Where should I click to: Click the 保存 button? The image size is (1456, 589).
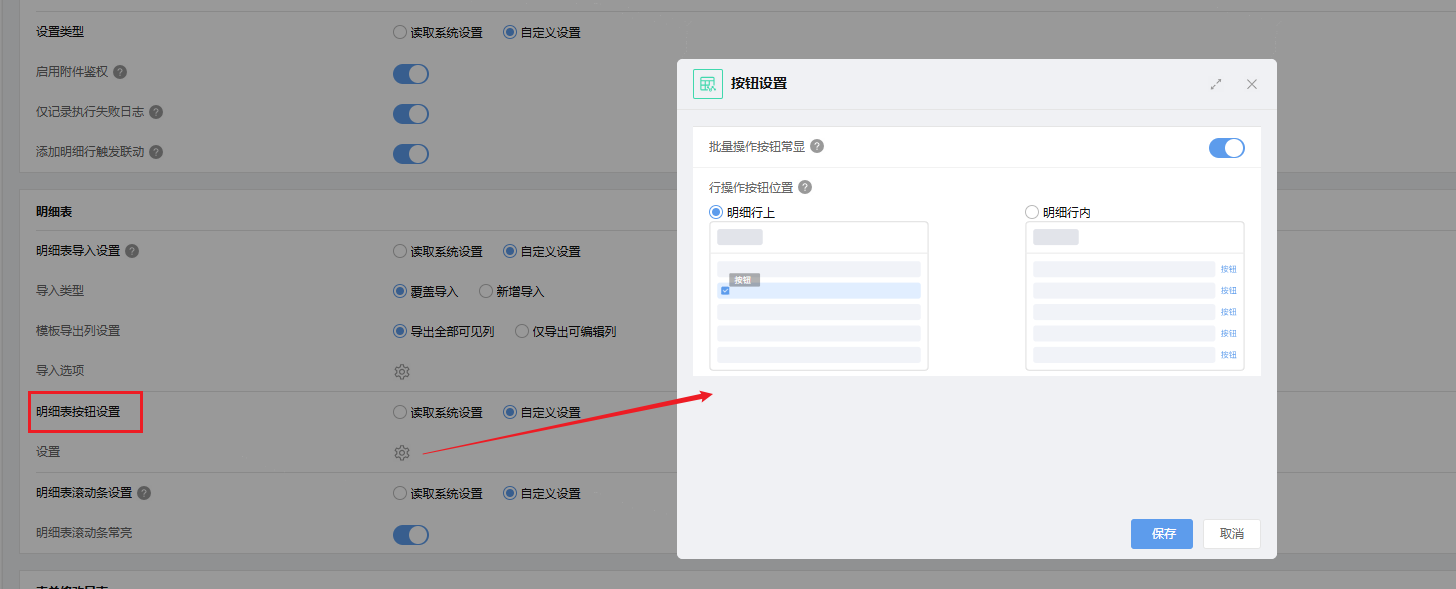[x=1164, y=534]
